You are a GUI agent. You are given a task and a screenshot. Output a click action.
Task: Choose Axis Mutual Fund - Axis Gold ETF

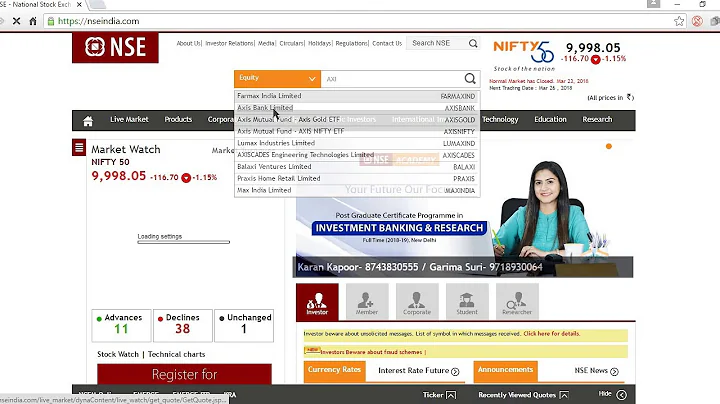[x=356, y=119]
